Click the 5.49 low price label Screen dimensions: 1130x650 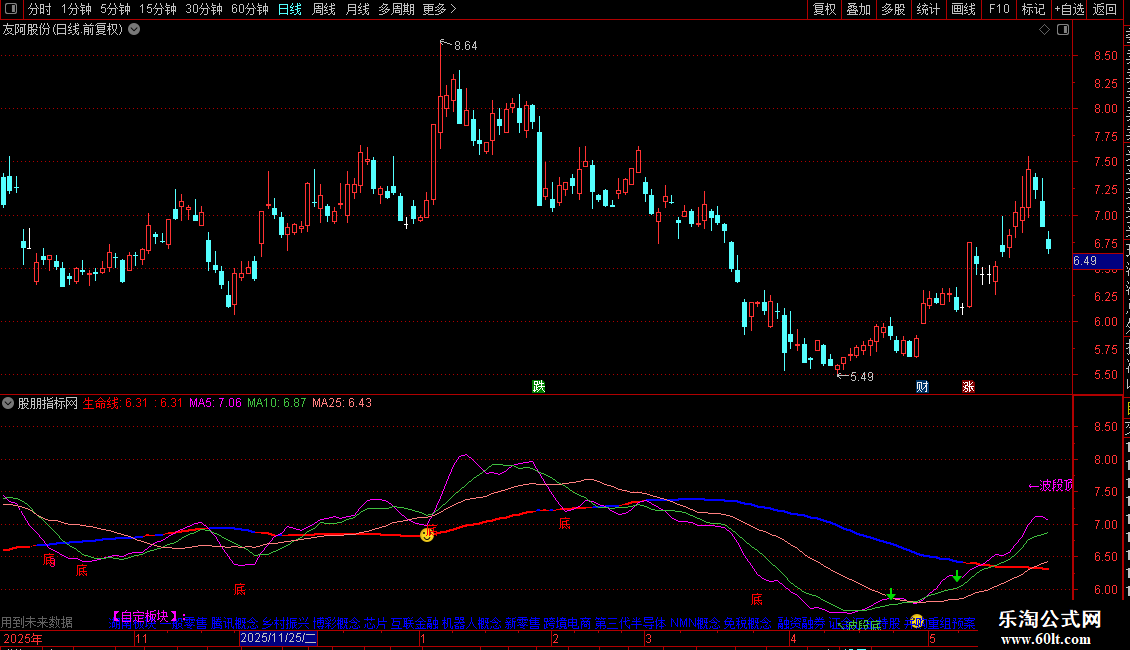tap(862, 376)
